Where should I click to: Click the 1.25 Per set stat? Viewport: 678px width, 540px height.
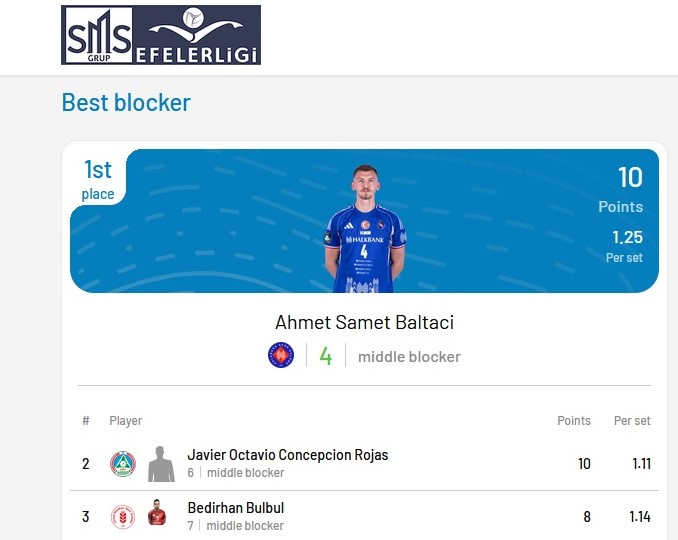(627, 246)
